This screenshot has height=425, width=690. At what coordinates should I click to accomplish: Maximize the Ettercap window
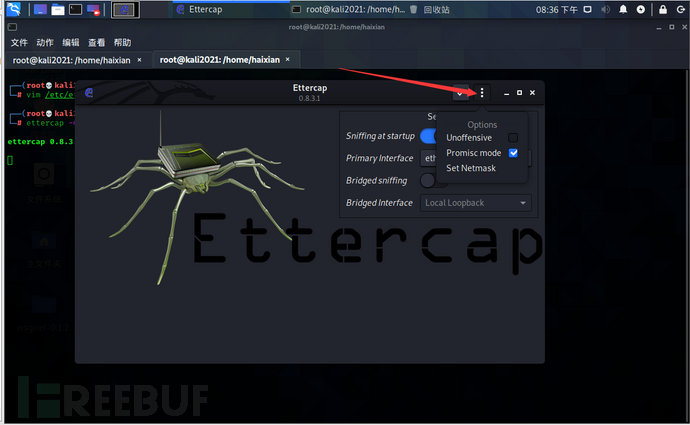coord(519,93)
